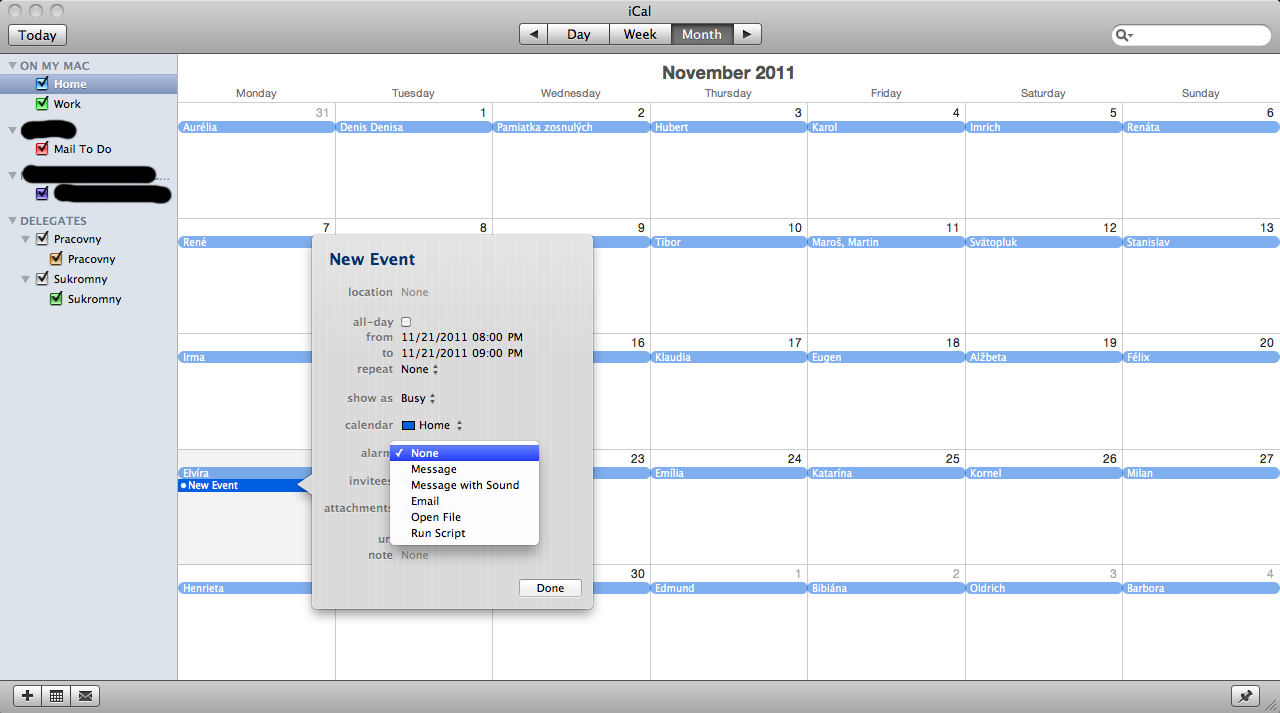This screenshot has height=713, width=1280.
Task: Collapse the Sukromny delegate group
Action: (x=26, y=280)
